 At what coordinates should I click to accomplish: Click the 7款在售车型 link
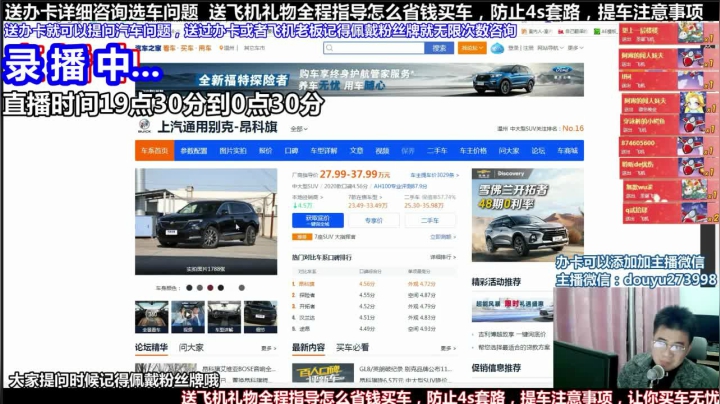pyautogui.click(x=365, y=197)
